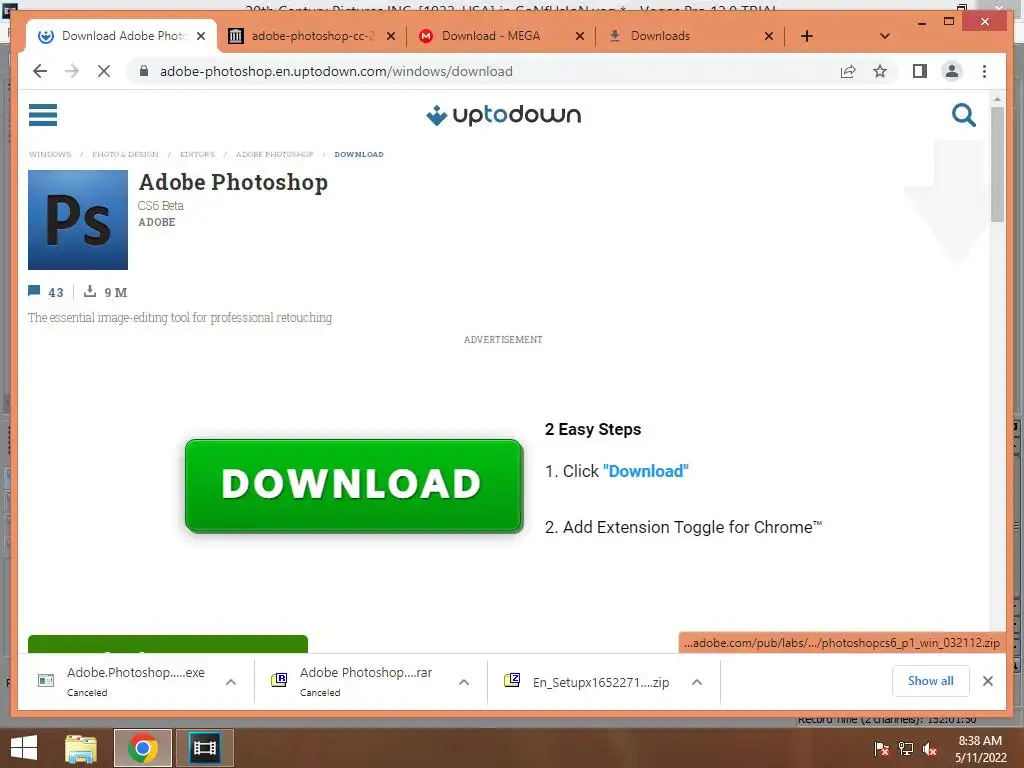This screenshot has width=1024, height=768.
Task: Click the ADOBE PHOTOSHOP breadcrumb
Action: pos(274,154)
